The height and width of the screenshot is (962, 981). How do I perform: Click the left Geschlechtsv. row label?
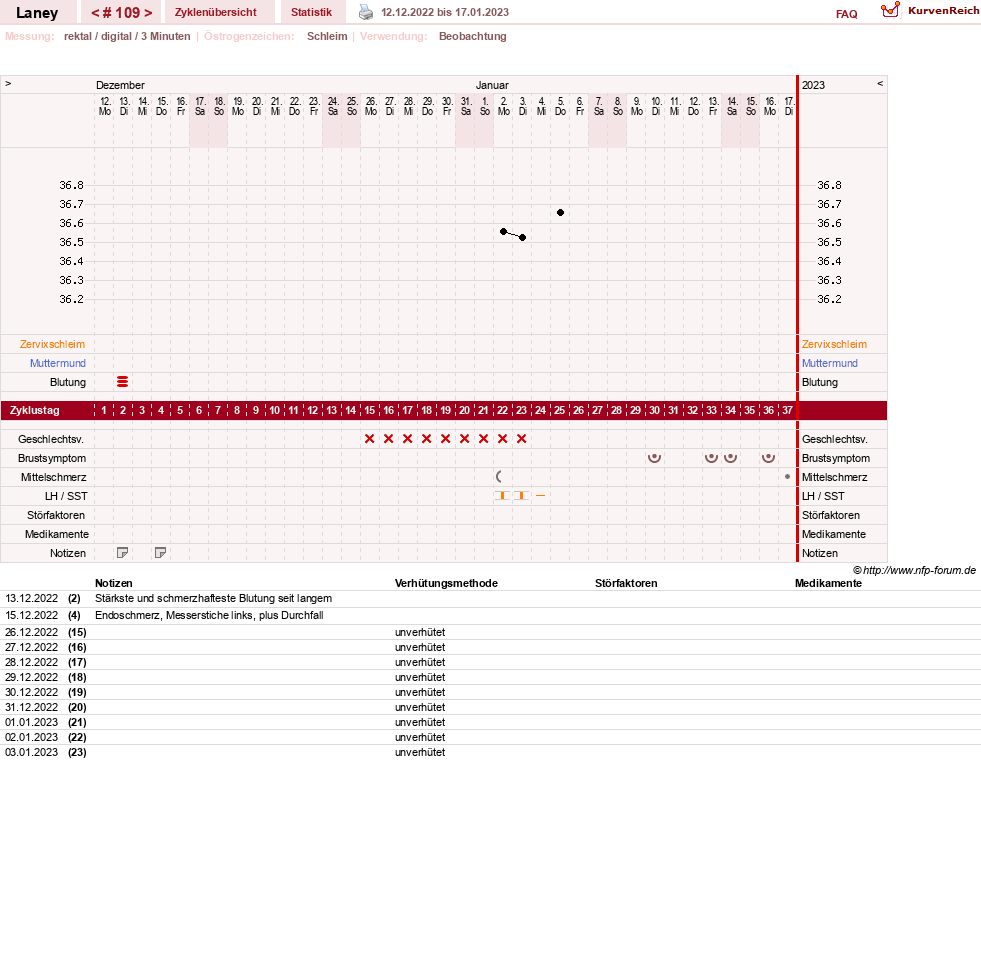tap(51, 439)
